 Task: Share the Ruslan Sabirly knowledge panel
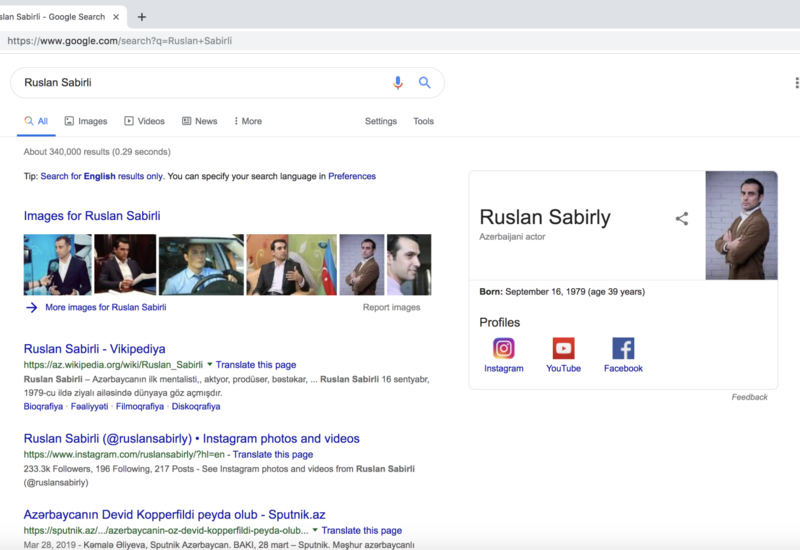(682, 218)
